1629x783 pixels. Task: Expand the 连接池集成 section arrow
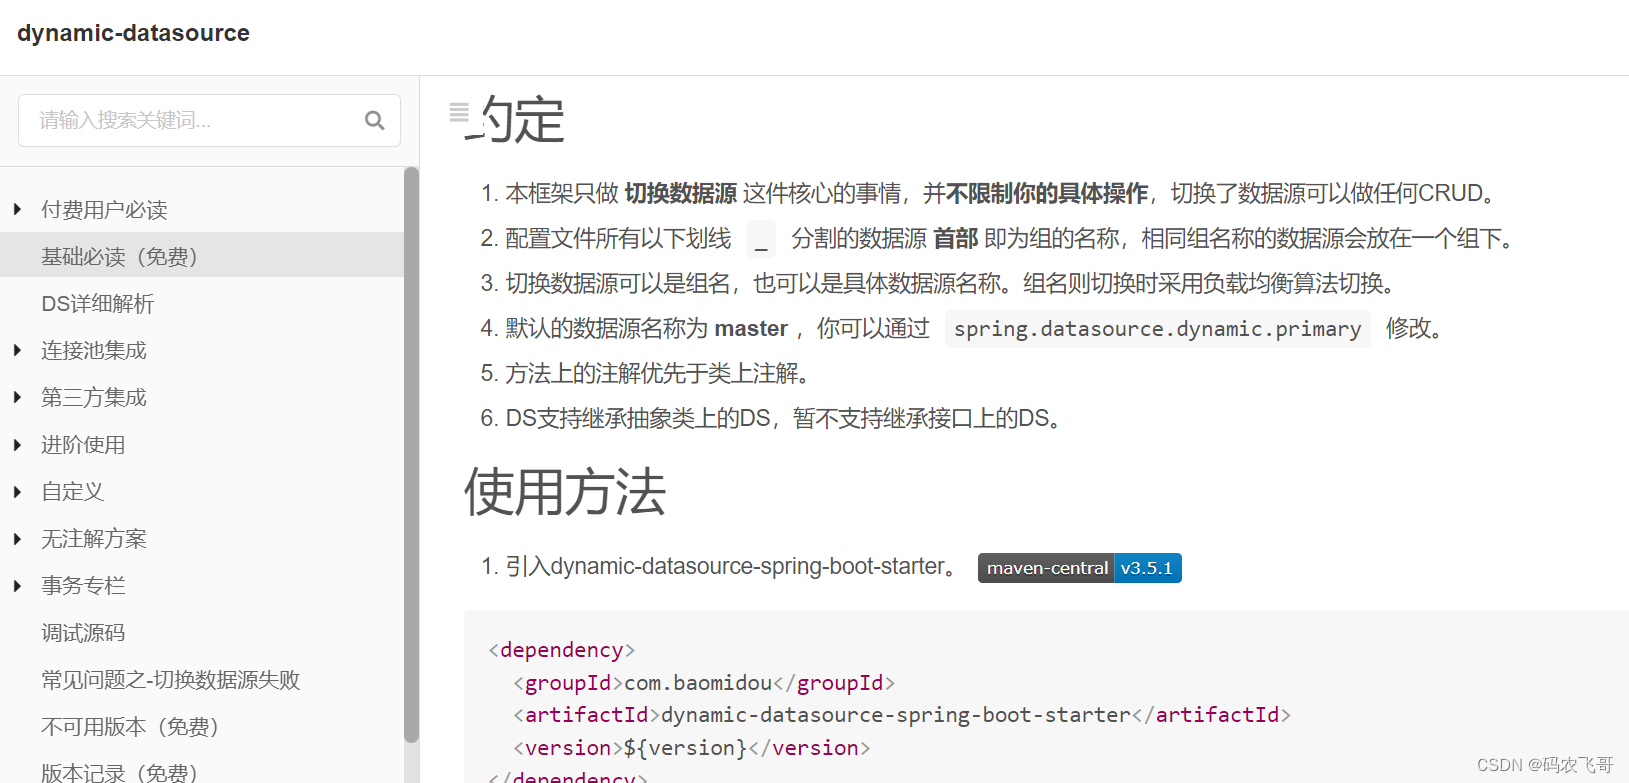pyautogui.click(x=17, y=350)
